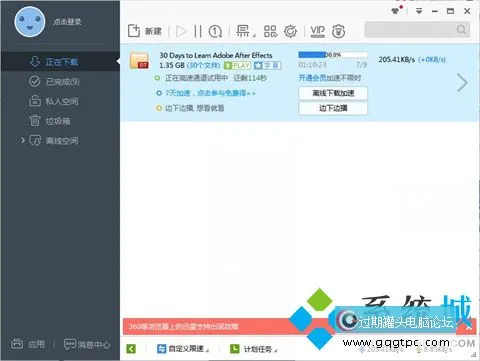The image size is (480, 361).
Task: Click the 30个文件 file count link
Action: click(203, 65)
